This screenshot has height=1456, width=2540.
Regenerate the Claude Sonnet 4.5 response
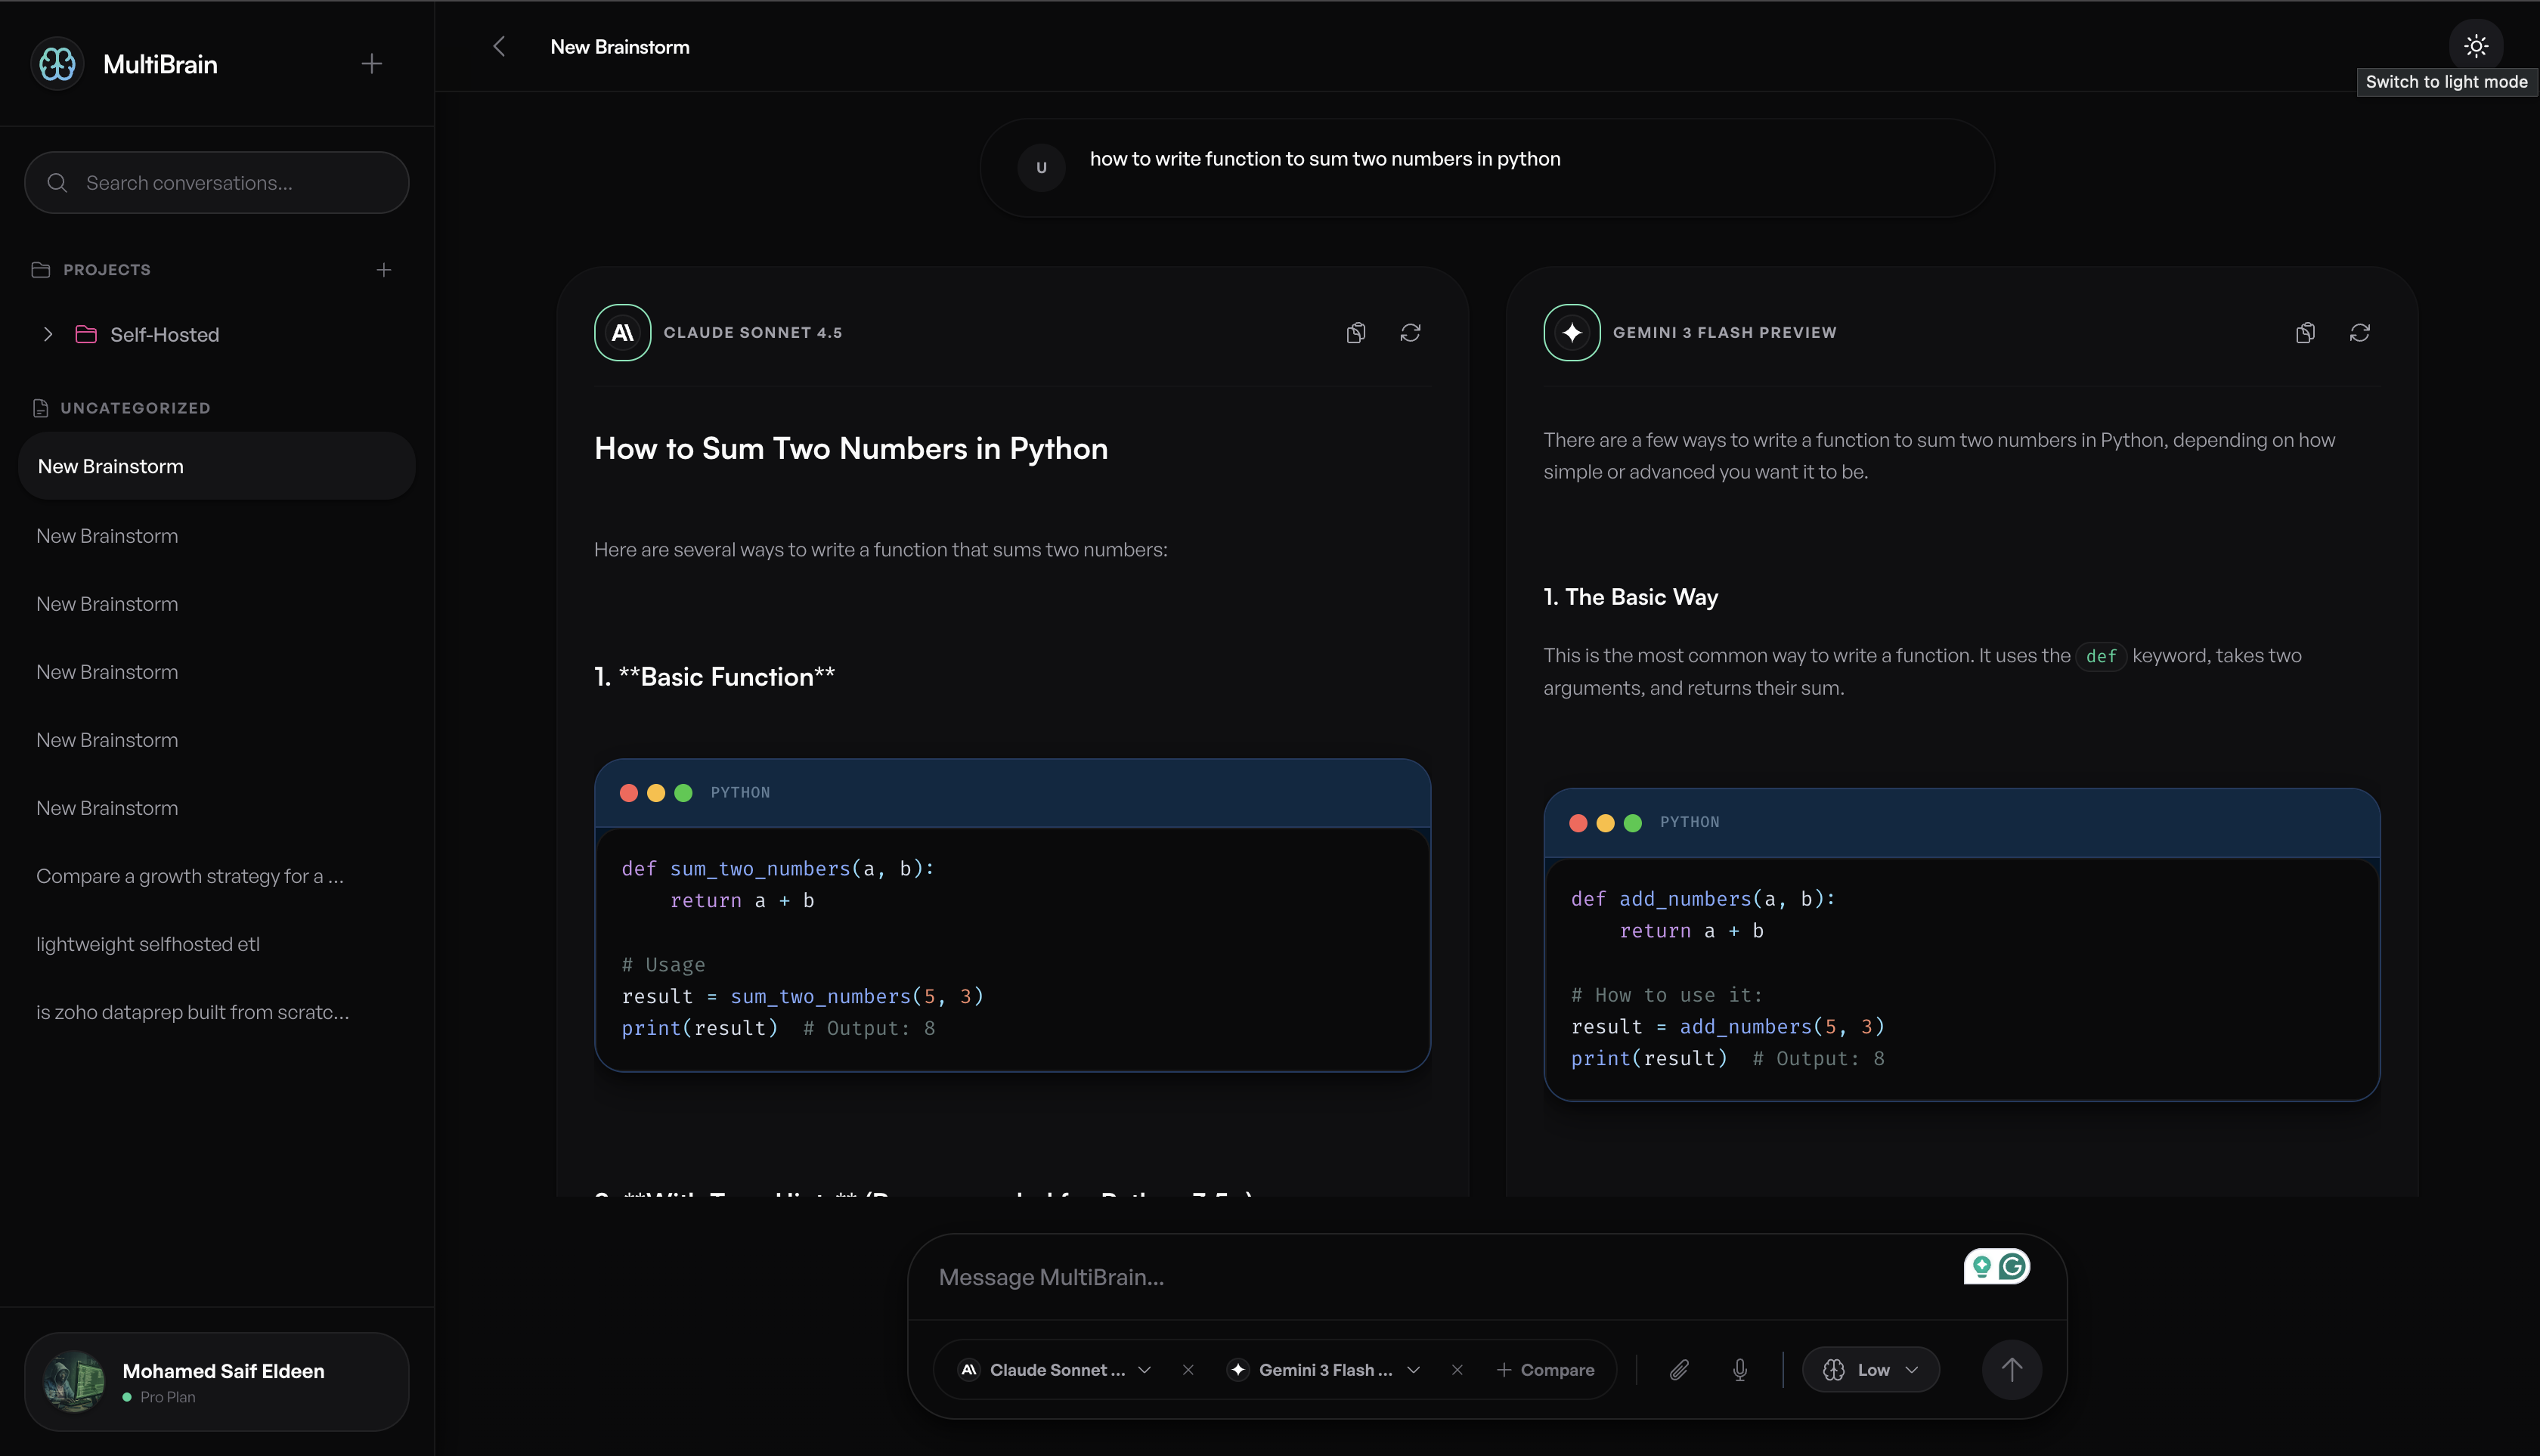point(1410,333)
